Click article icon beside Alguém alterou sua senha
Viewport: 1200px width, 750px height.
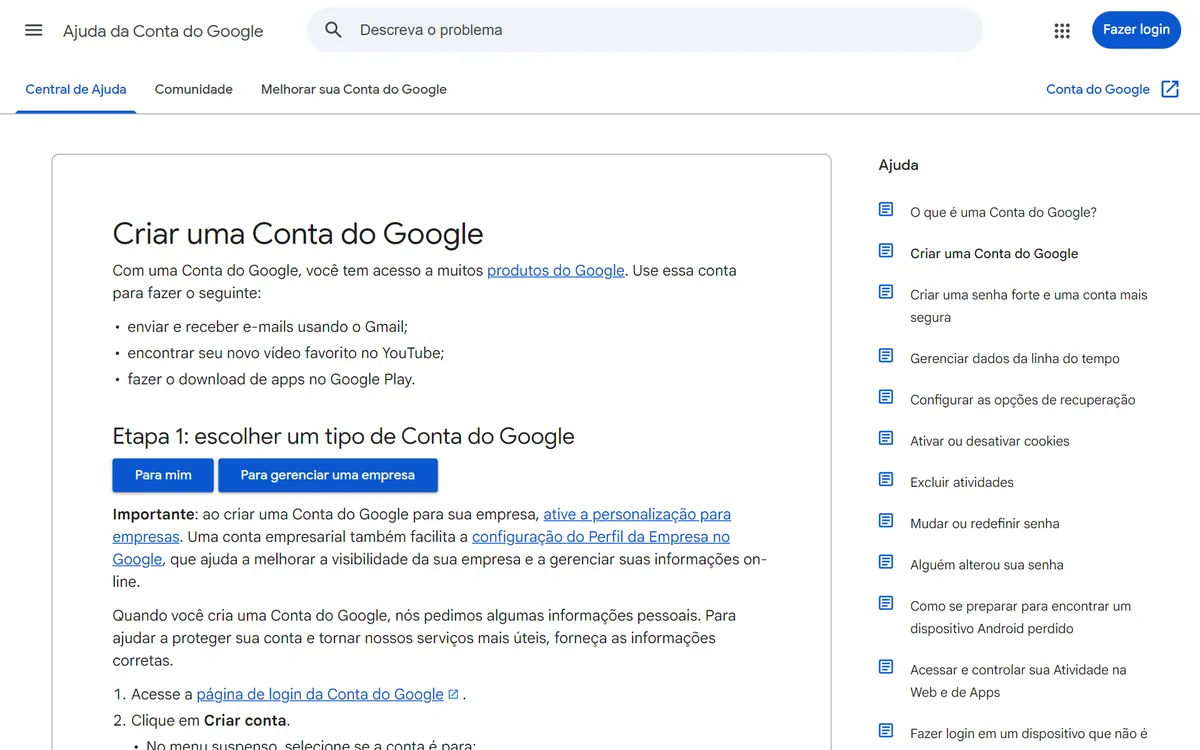pos(886,561)
